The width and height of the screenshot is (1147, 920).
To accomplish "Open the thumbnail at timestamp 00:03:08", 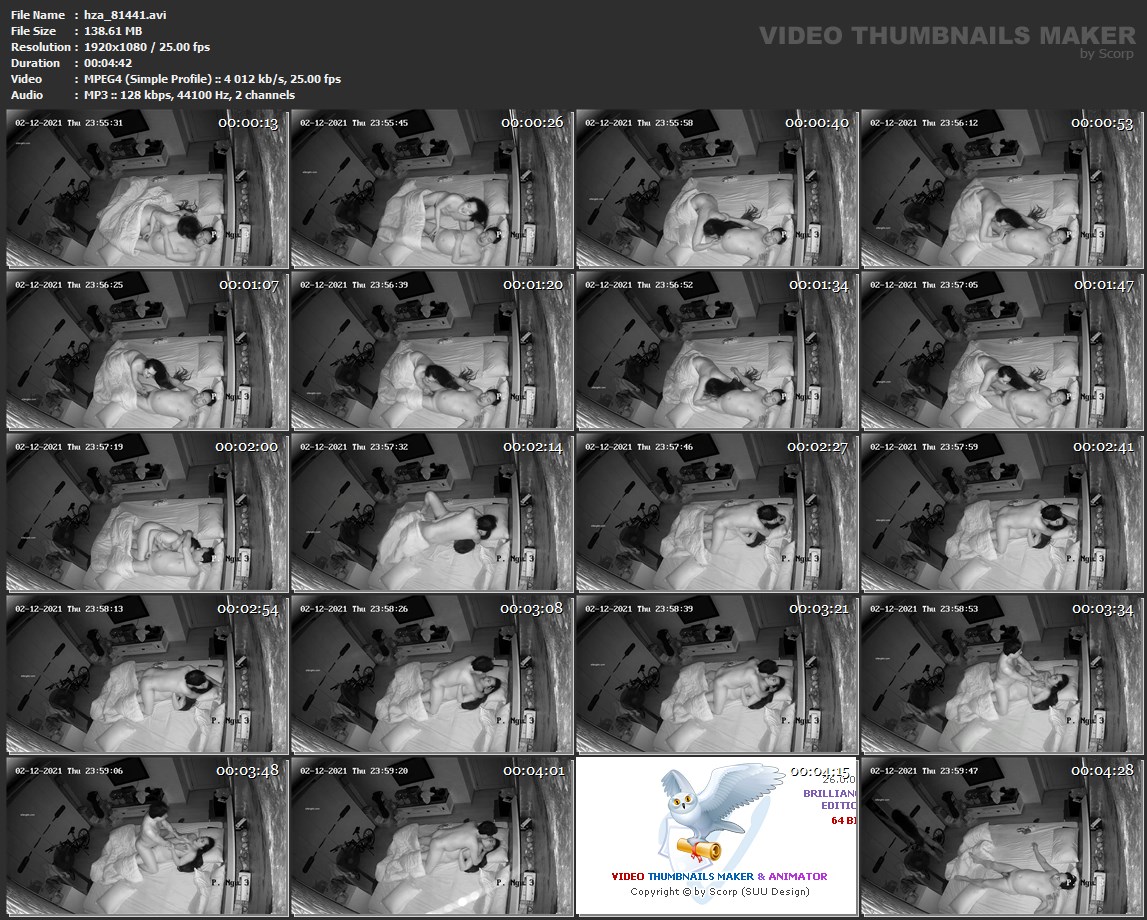I will click(x=432, y=675).
